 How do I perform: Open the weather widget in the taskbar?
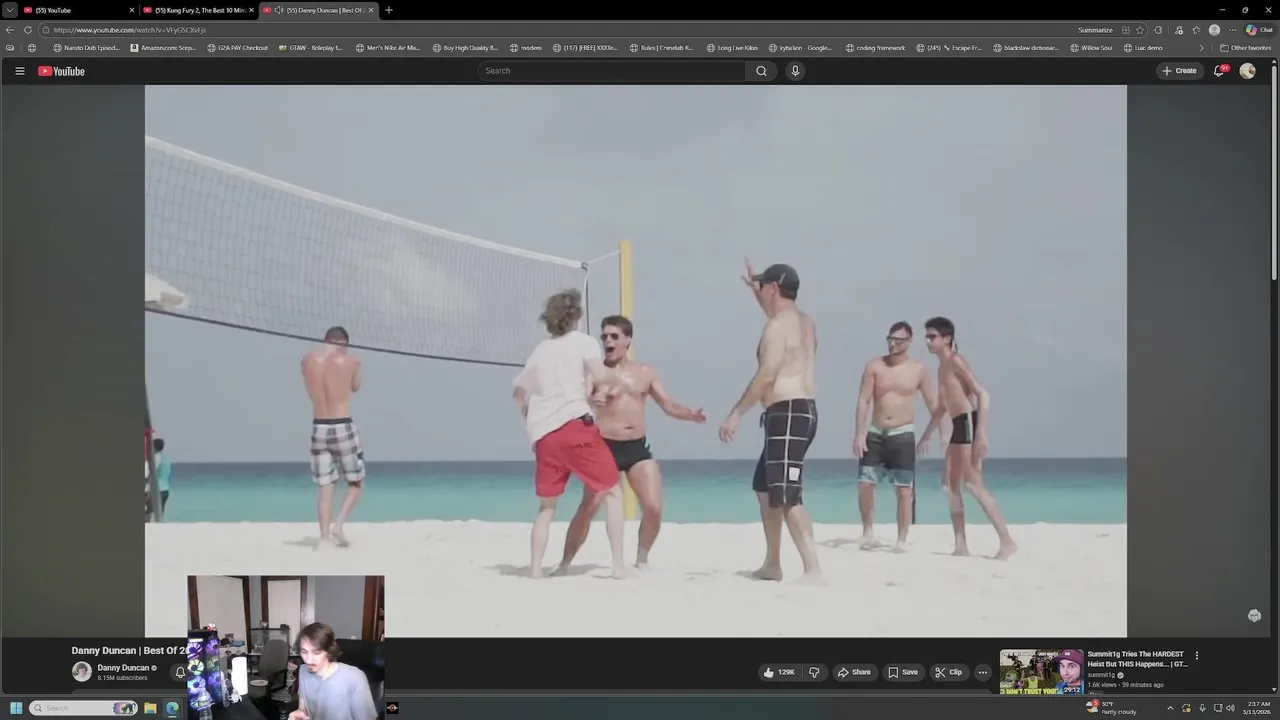1111,708
